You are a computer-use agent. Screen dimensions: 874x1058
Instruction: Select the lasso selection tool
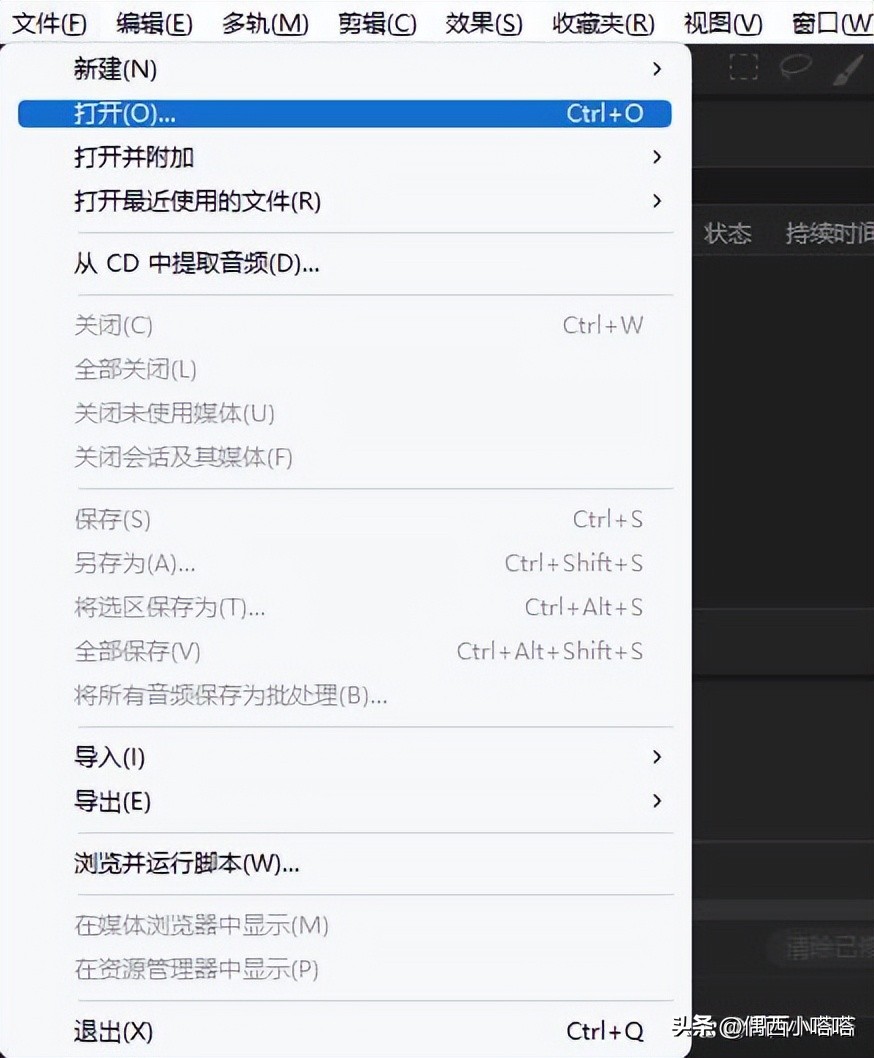pos(793,66)
